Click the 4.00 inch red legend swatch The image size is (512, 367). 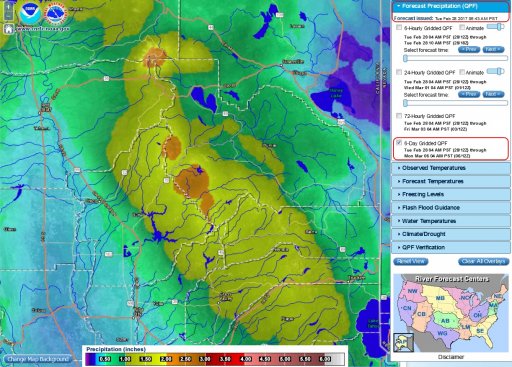tap(245, 359)
